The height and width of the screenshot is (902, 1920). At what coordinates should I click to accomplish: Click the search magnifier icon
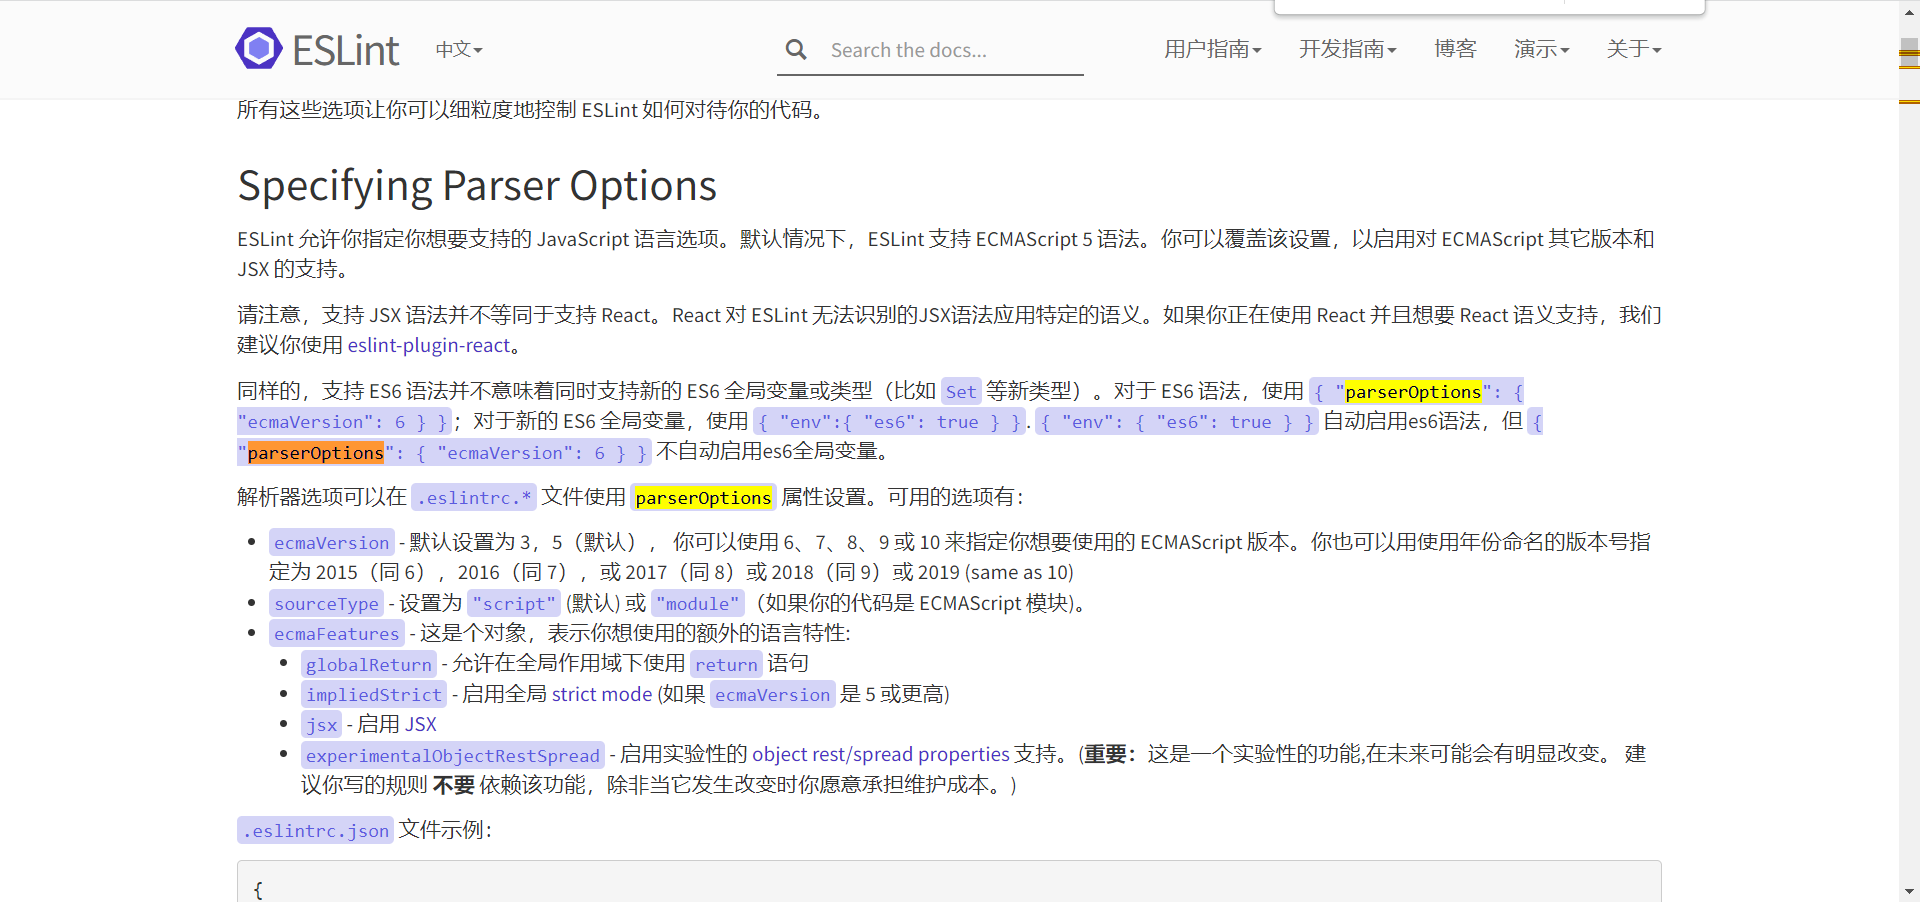coord(796,49)
